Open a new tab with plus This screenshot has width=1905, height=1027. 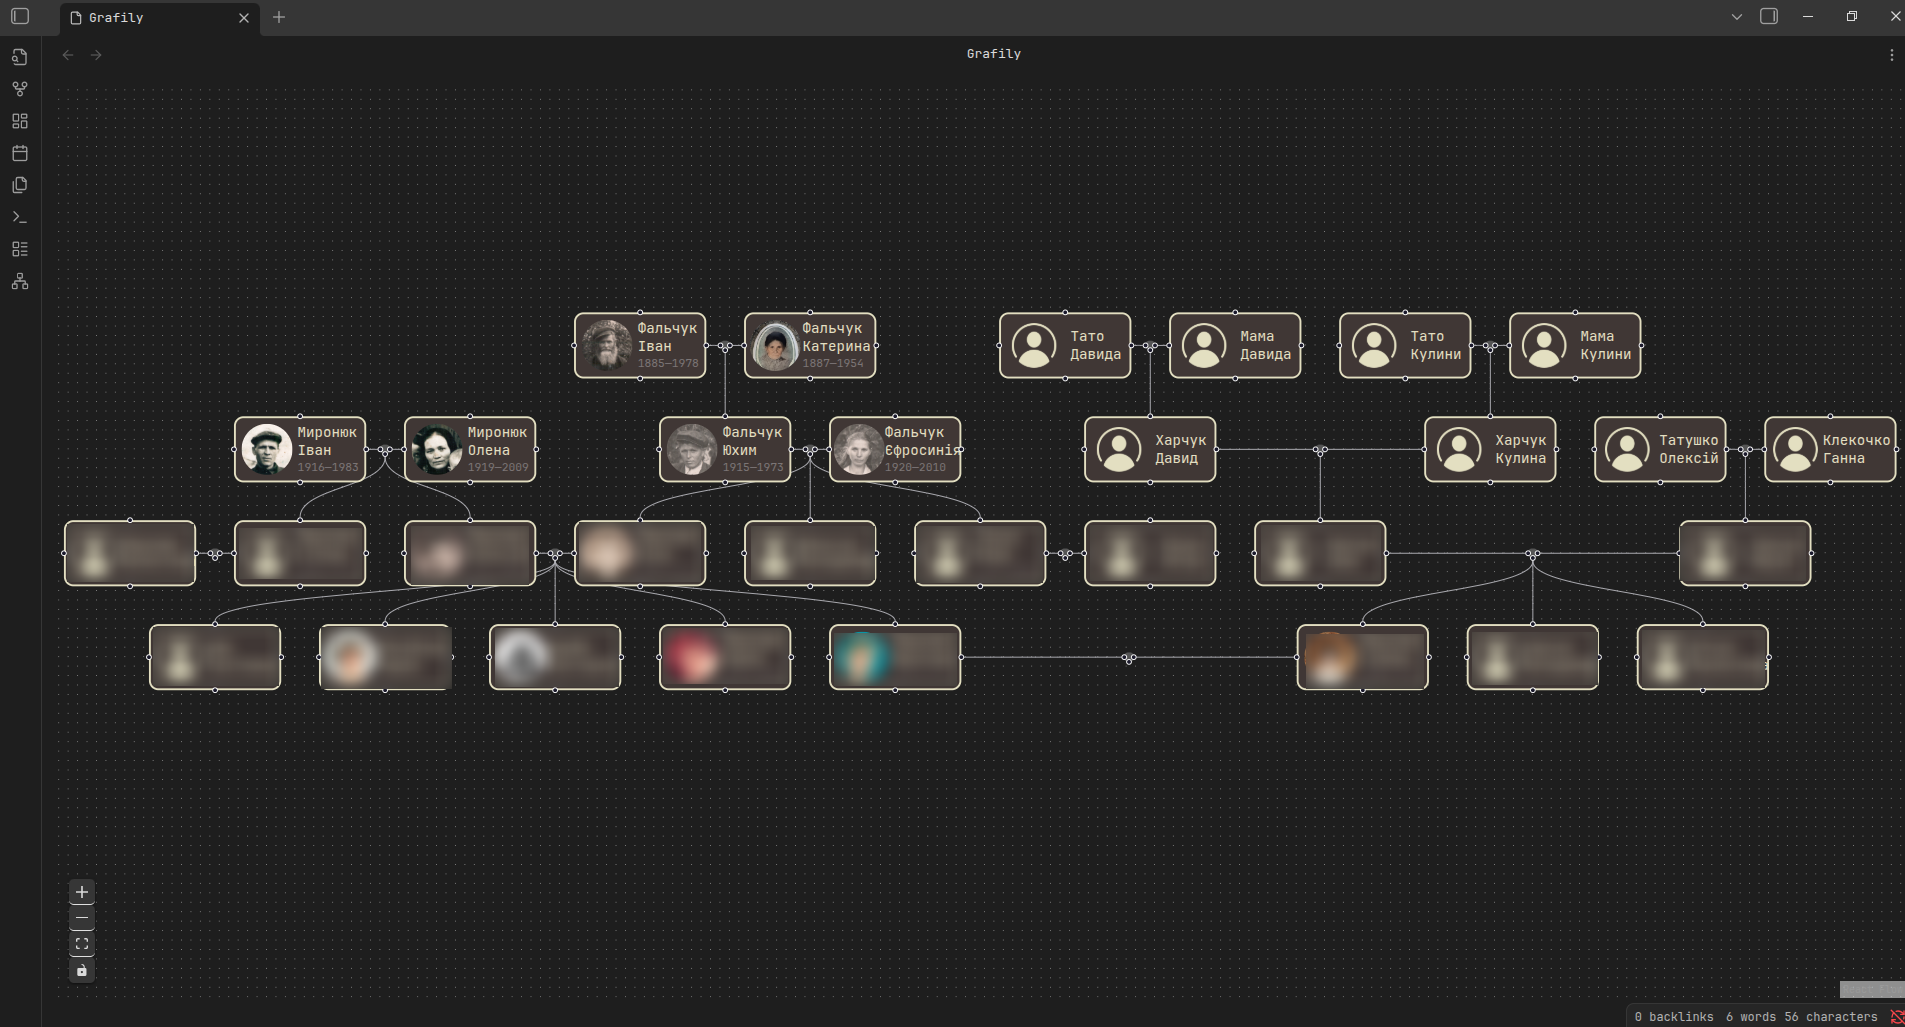tap(279, 17)
